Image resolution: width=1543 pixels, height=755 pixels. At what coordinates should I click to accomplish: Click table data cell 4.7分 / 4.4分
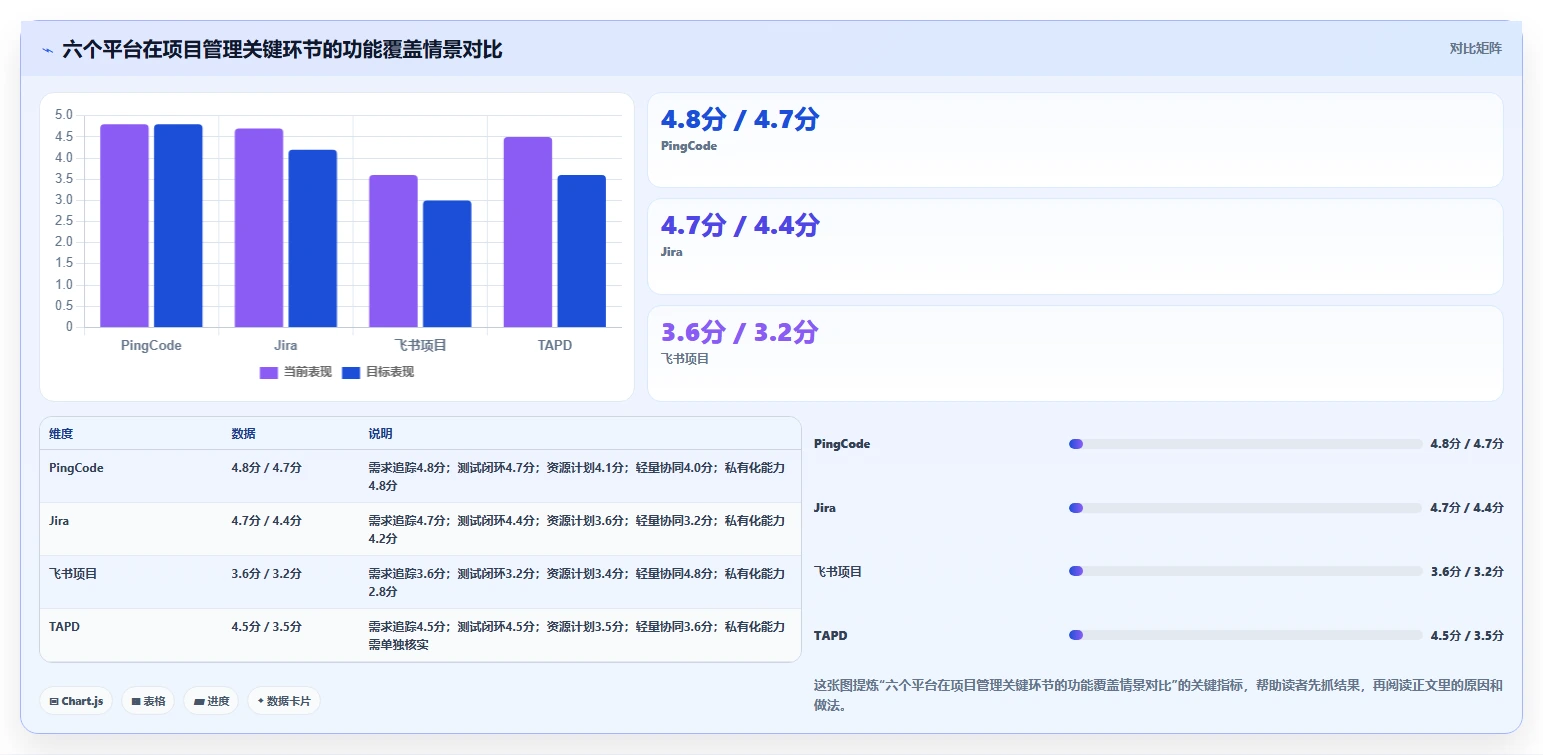(266, 521)
